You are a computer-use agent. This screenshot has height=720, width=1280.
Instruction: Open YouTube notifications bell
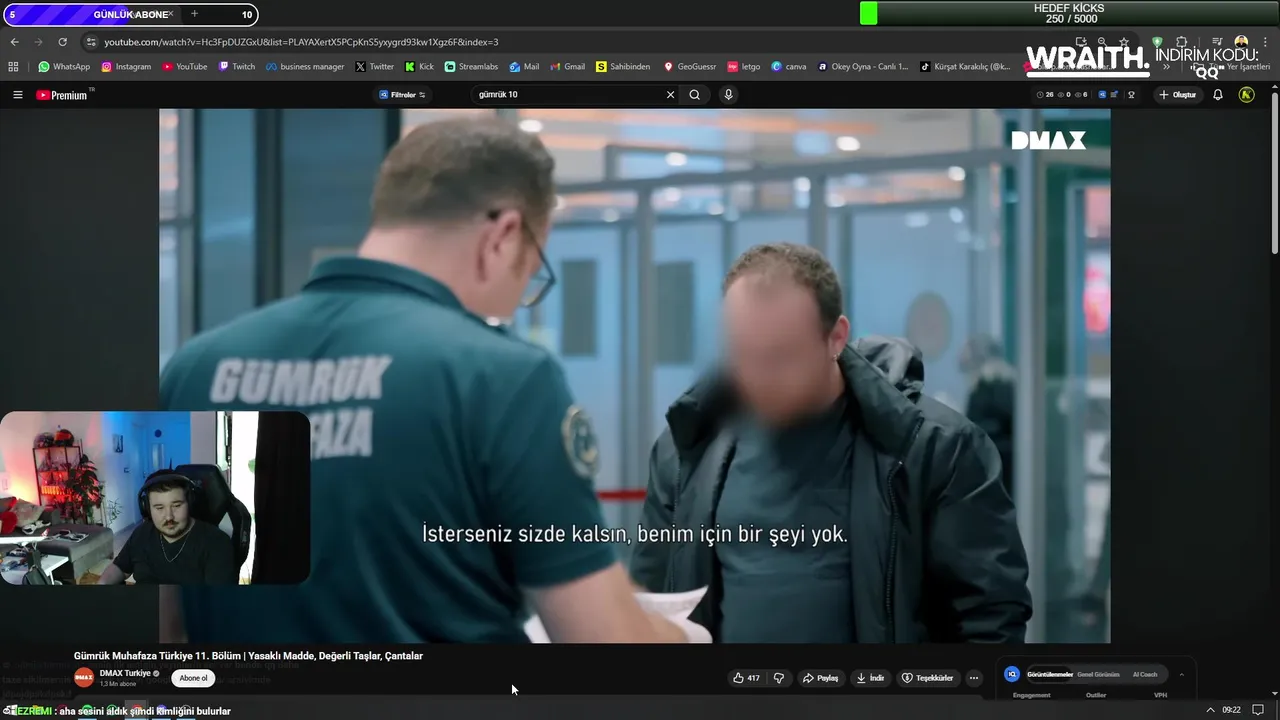click(1218, 95)
